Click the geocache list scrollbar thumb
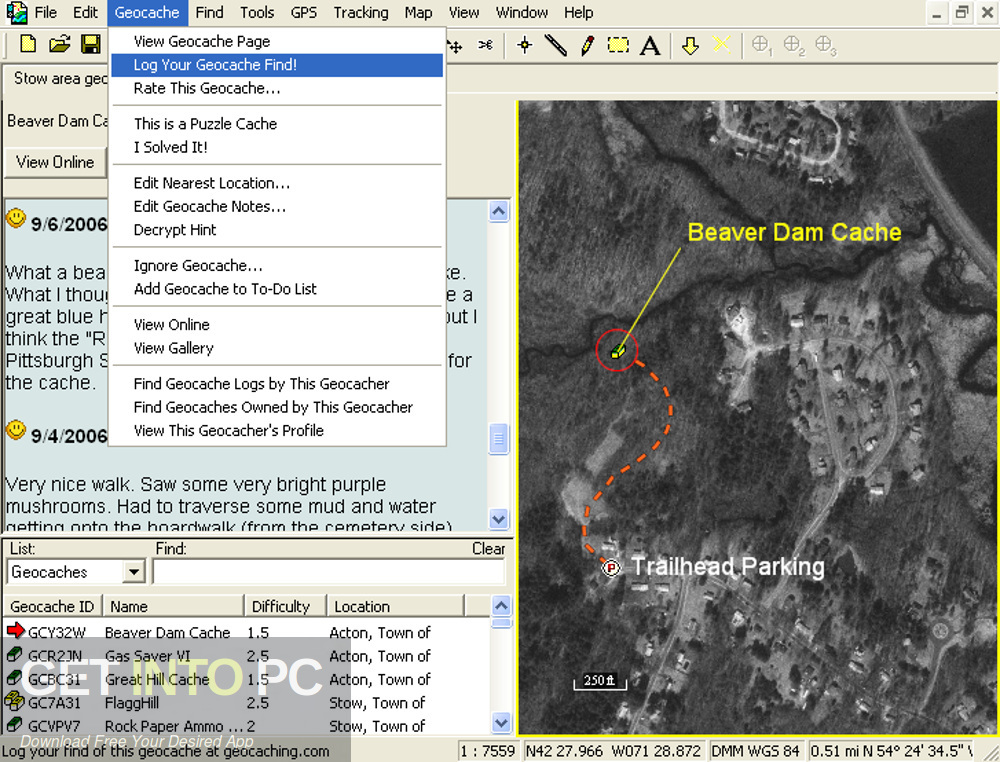The height and width of the screenshot is (762, 1000). 501,623
